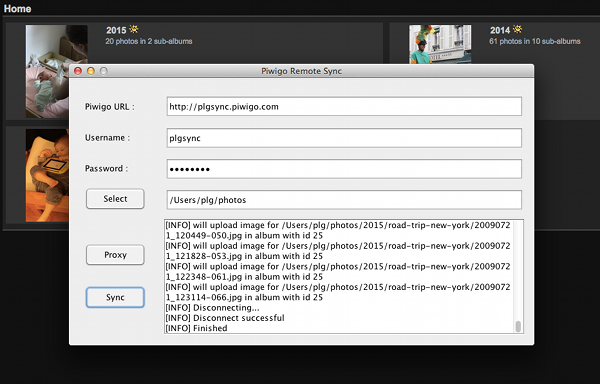600x384 pixels.
Task: Click the /Users/plg/photos folder path field
Action: click(x=344, y=200)
